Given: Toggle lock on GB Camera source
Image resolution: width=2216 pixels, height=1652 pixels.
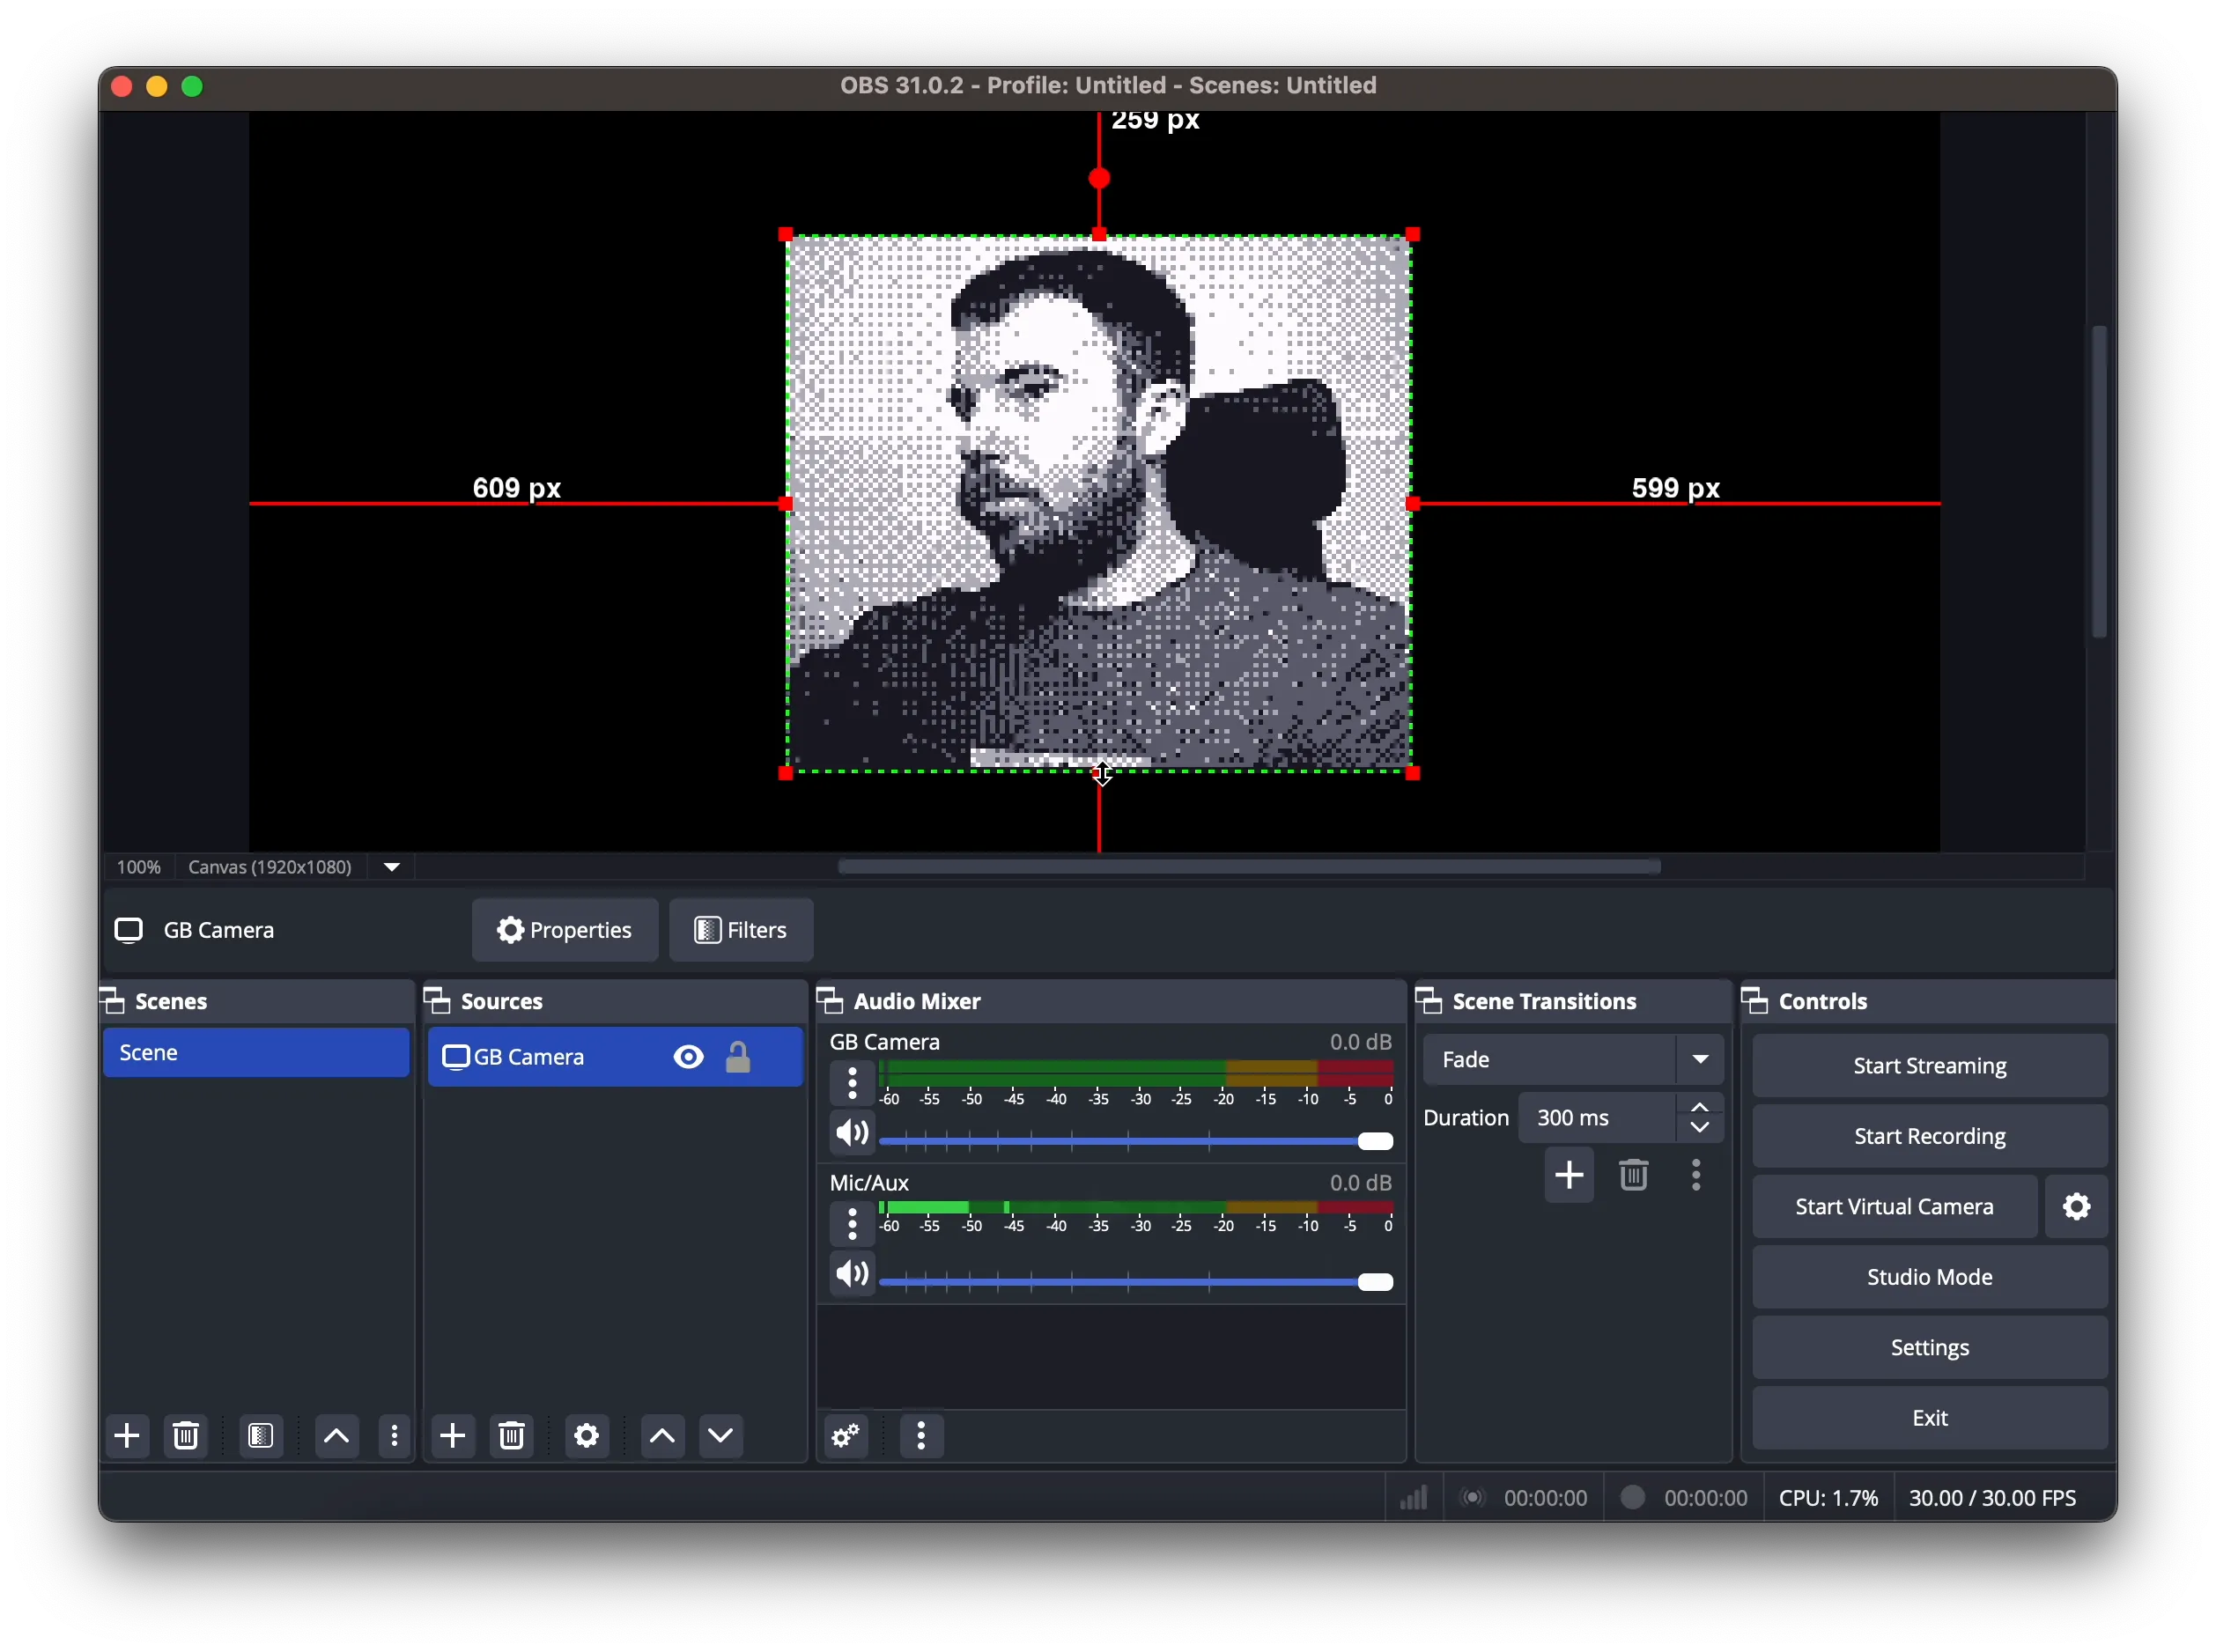Looking at the screenshot, I should (739, 1058).
